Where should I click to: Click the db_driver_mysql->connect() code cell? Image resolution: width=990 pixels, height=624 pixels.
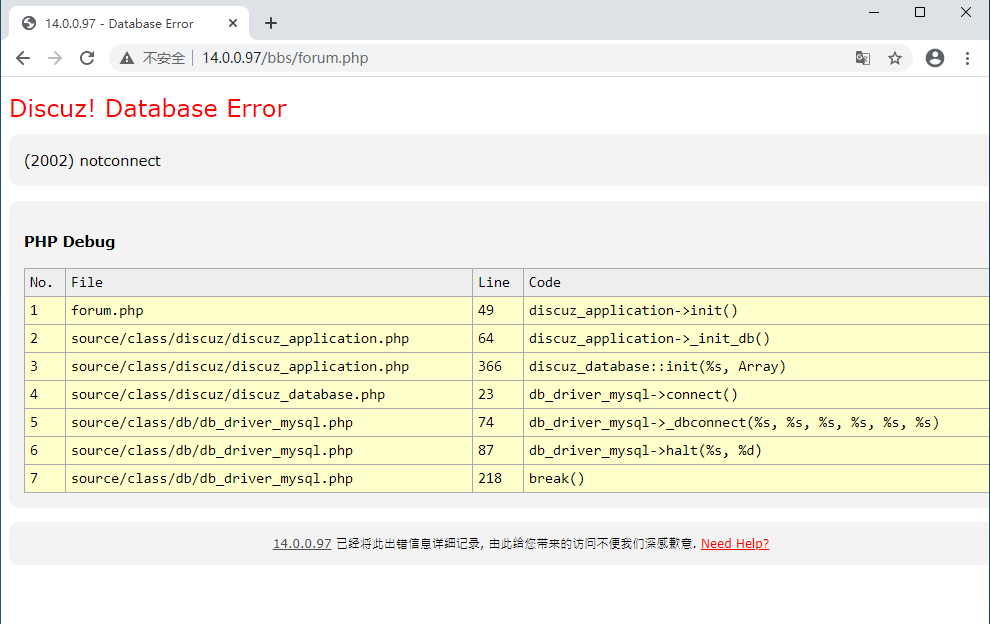[756, 395]
